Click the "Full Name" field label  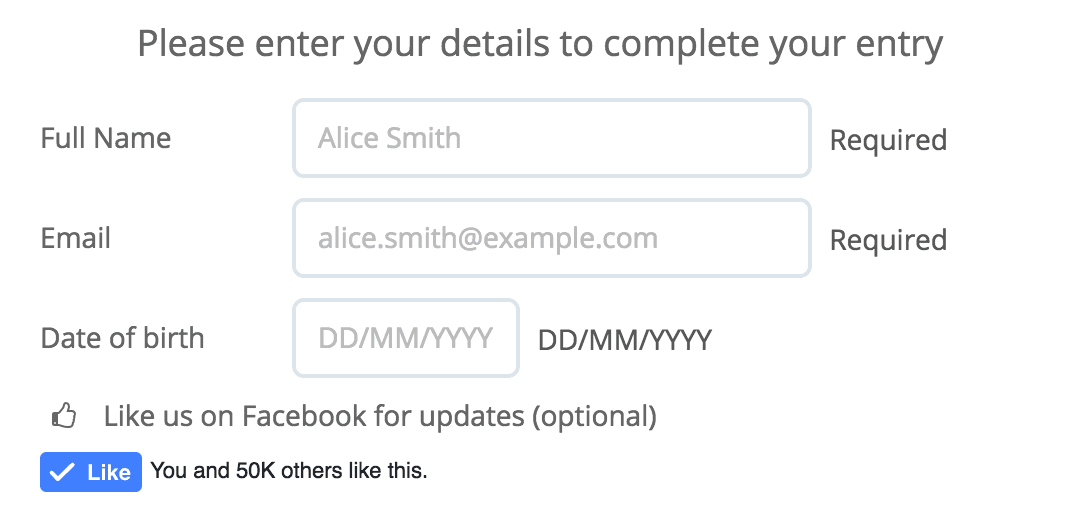106,138
